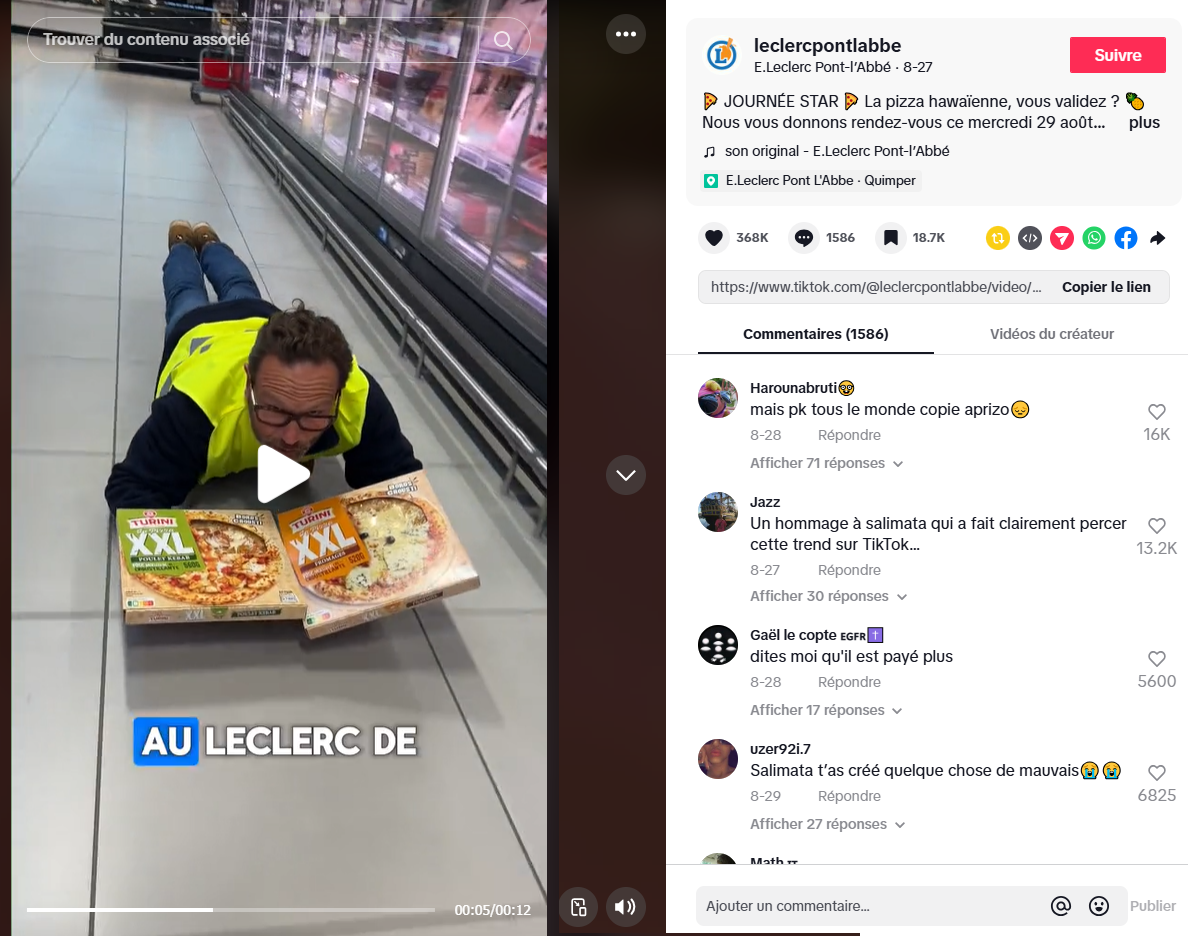
Task: Like Jazz's comment about salimata
Action: coord(1156,525)
